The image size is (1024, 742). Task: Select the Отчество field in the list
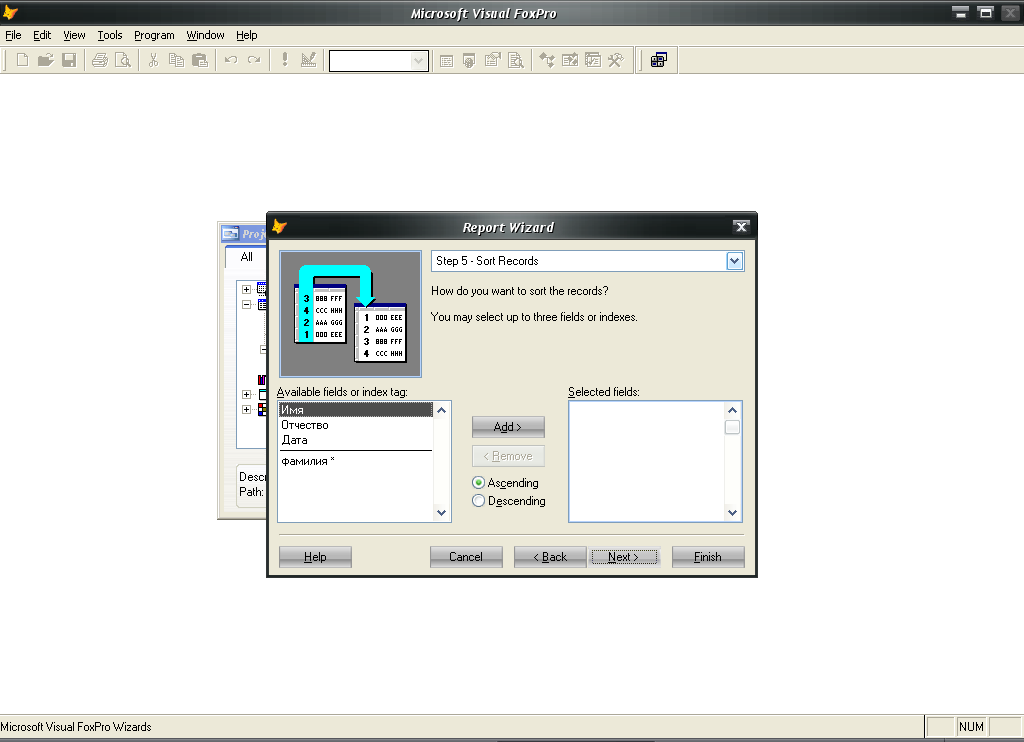355,425
